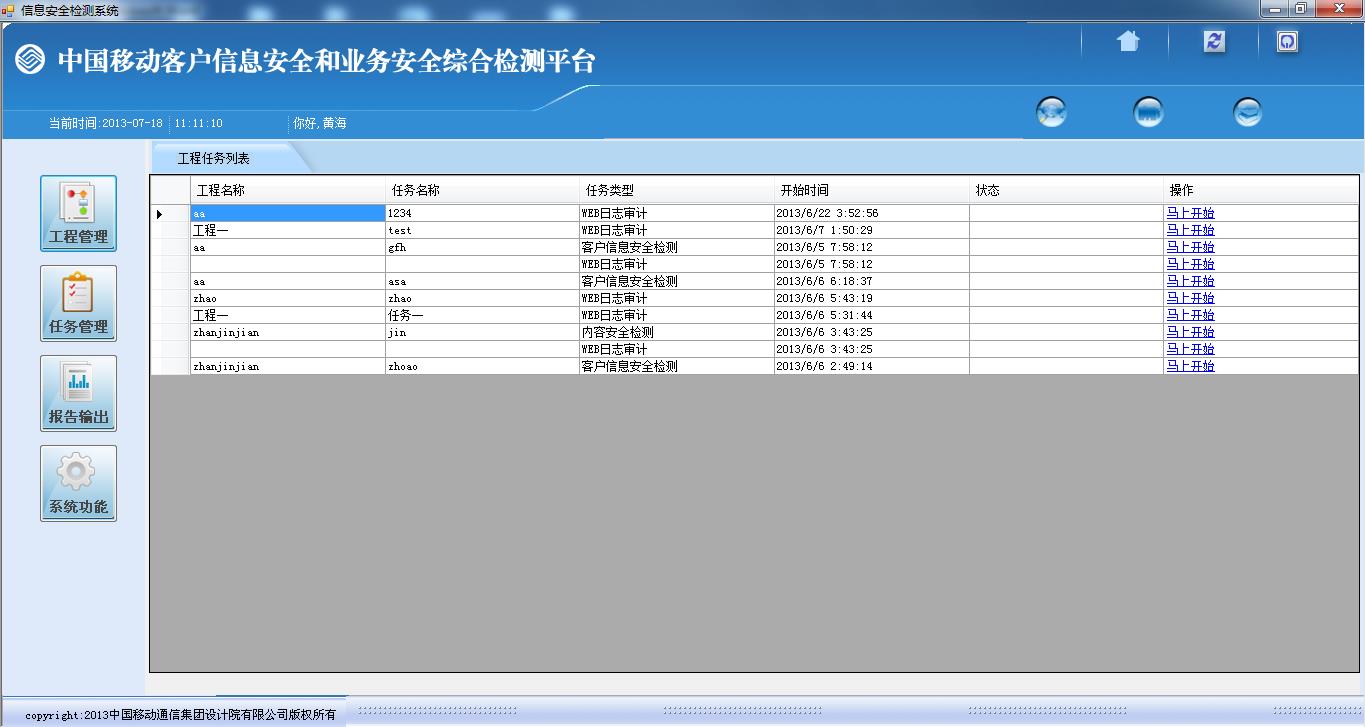
Task: Open the 工程管理 project management panel
Action: pyautogui.click(x=78, y=213)
